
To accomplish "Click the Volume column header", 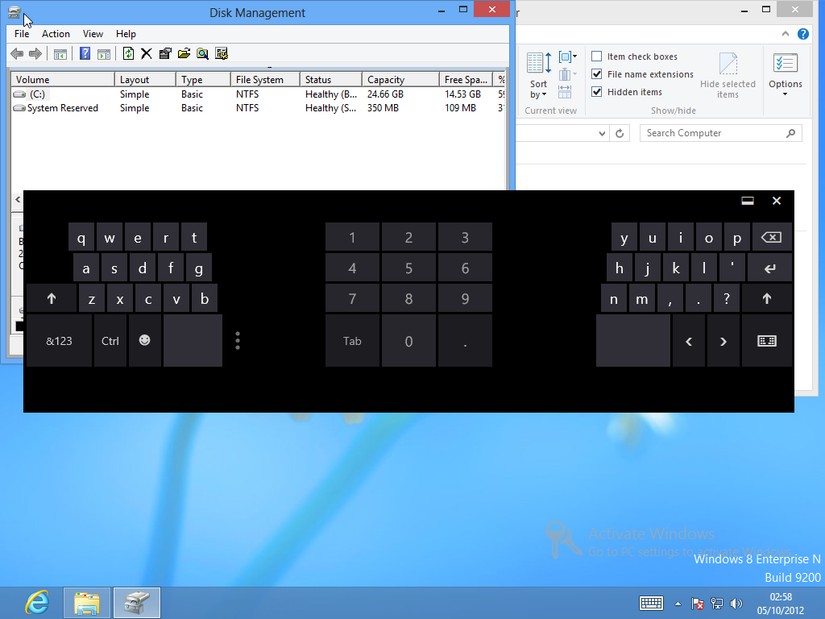I will pyautogui.click(x=62, y=79).
